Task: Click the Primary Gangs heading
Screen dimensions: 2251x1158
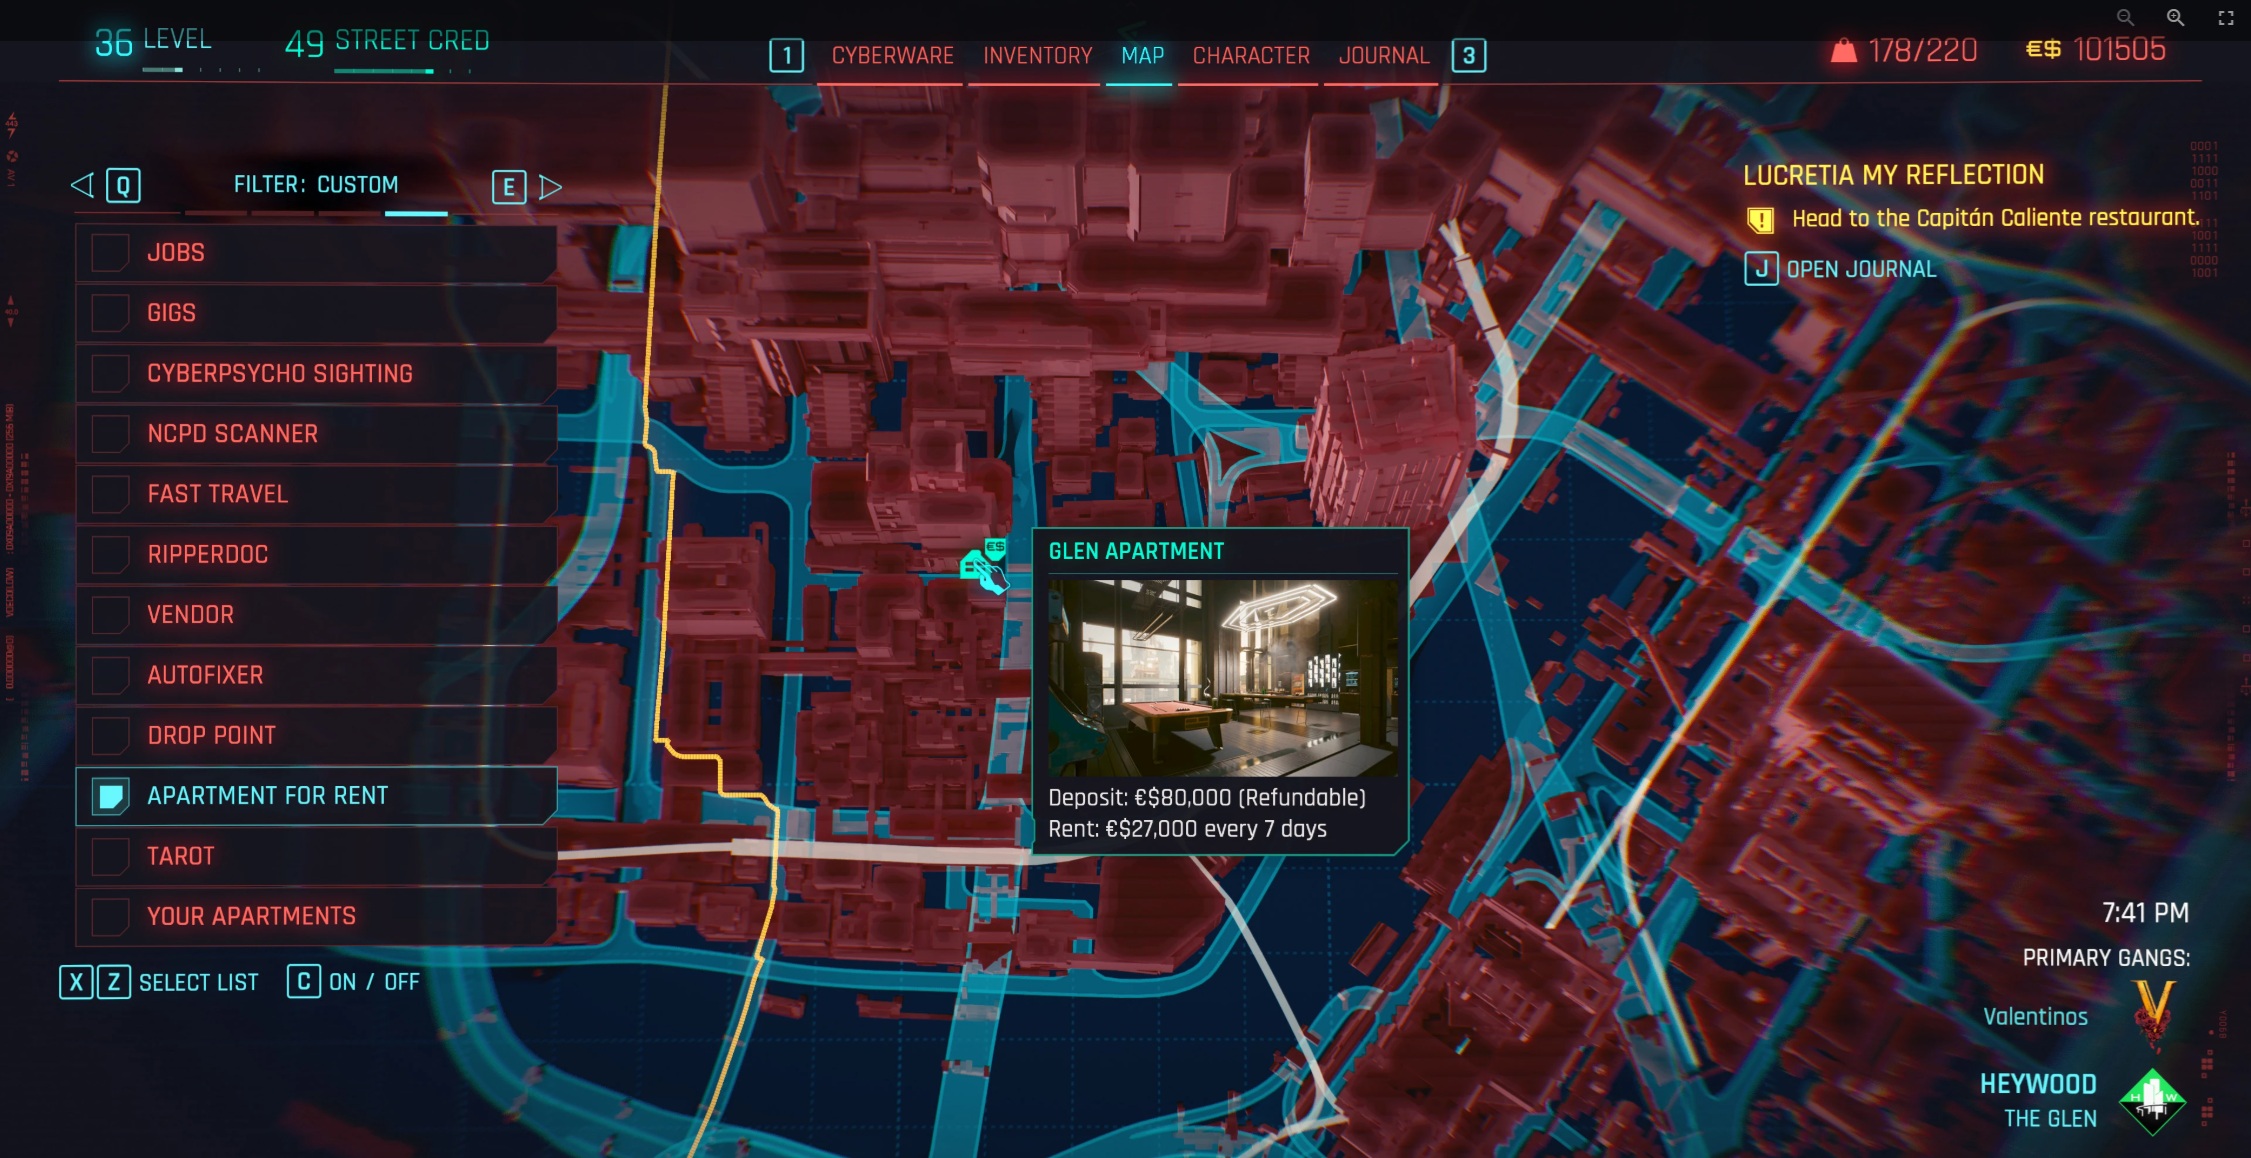Action: point(2106,958)
